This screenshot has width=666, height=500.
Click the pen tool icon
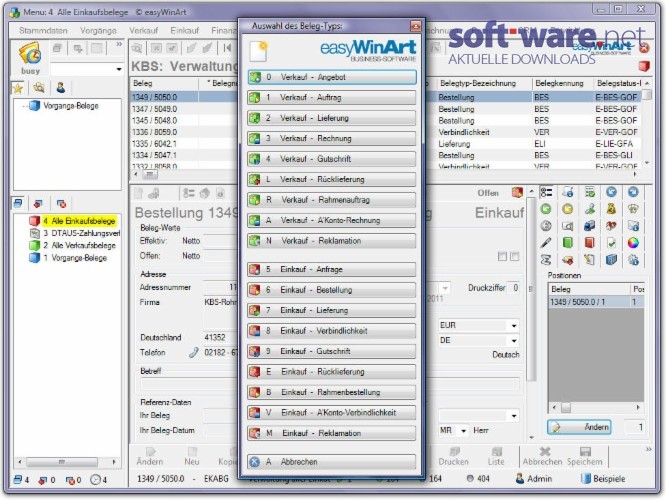(x=546, y=243)
